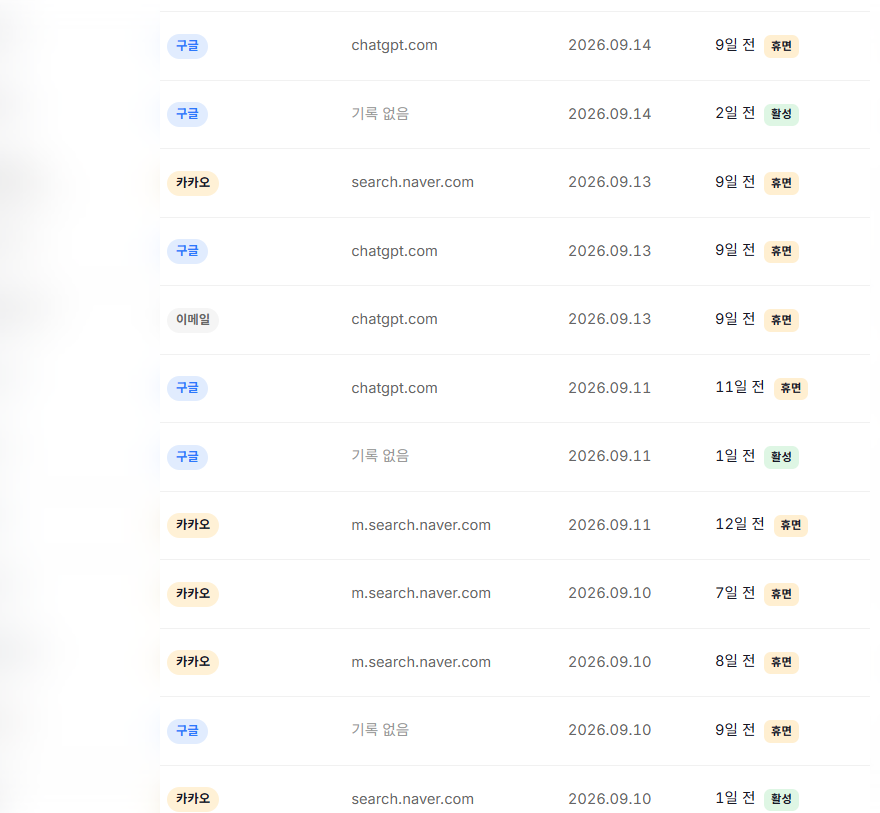Select the '8일 전' last-access cell
Image resolution: width=880 pixels, height=813 pixels.
click(735, 661)
